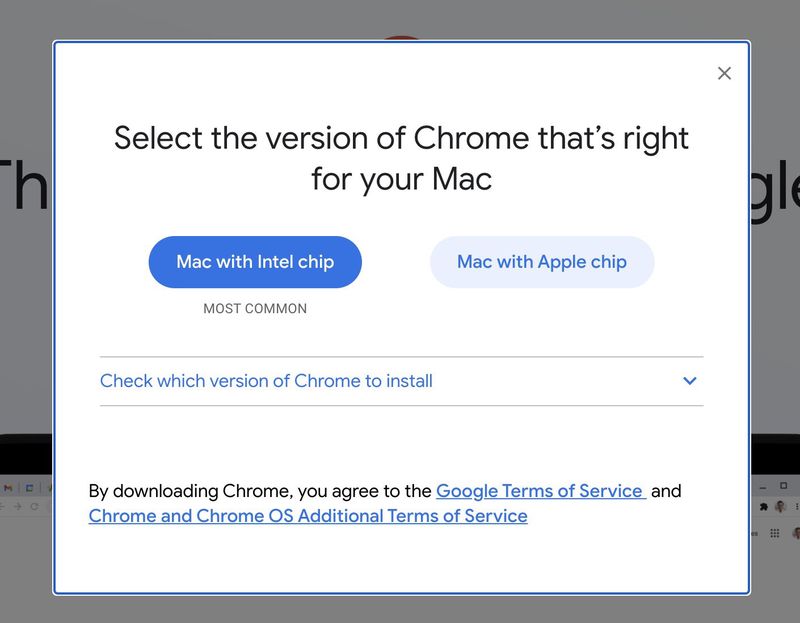Open the Google Terms of Service link
The width and height of the screenshot is (800, 623).
pos(538,491)
